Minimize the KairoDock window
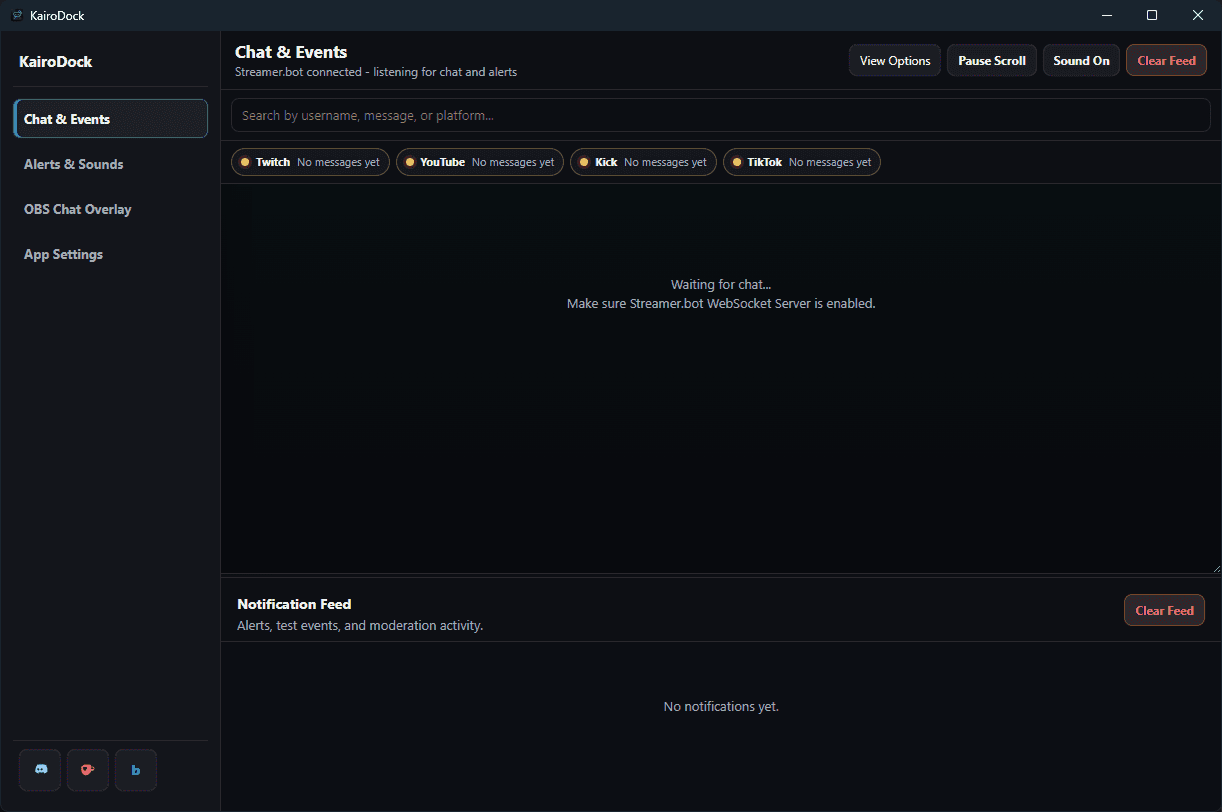Viewport: 1222px width, 812px height. click(x=1107, y=15)
